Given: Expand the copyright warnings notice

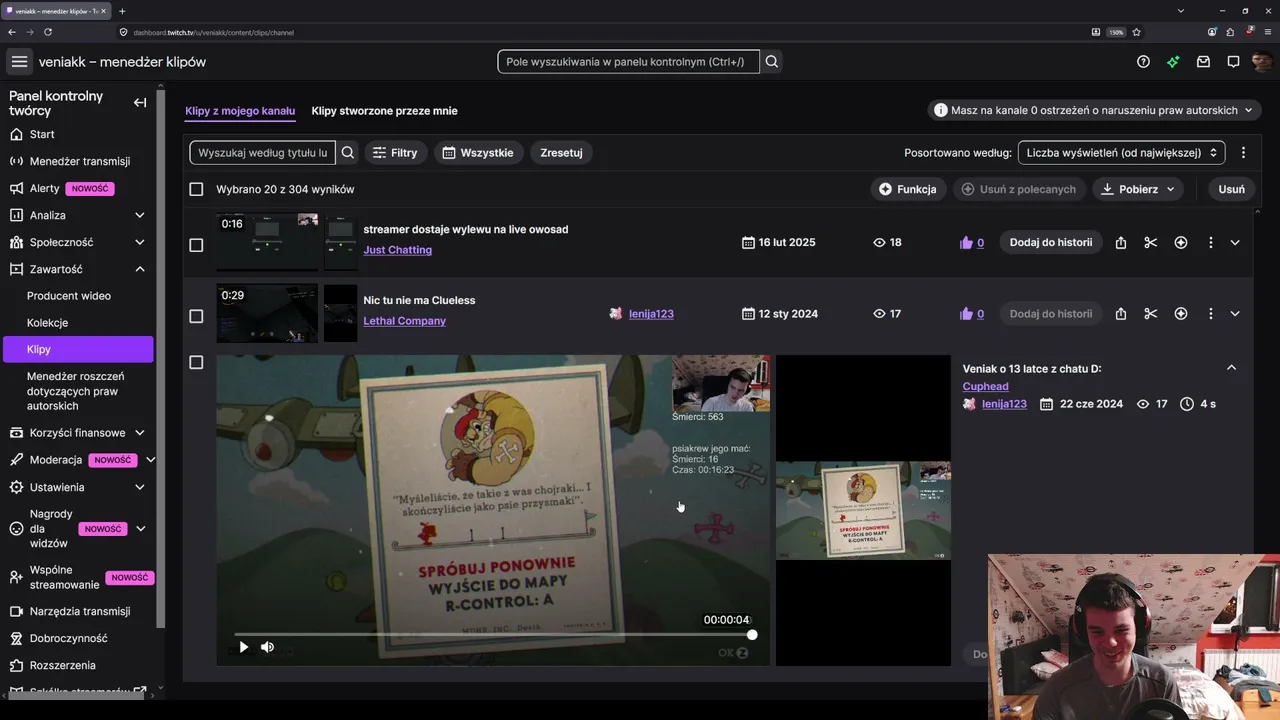Looking at the screenshot, I should (x=1095, y=110).
